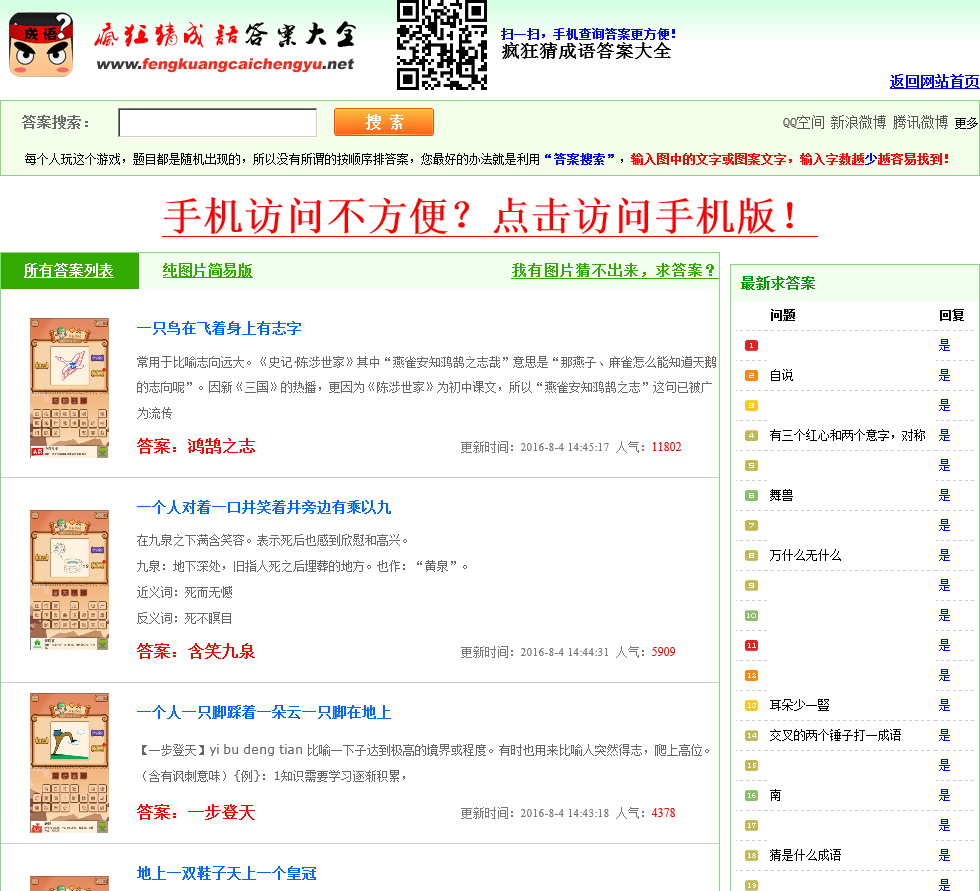The width and height of the screenshot is (980, 891).
Task: Click 是 reply link beside 万什么无什么
Action: point(944,555)
